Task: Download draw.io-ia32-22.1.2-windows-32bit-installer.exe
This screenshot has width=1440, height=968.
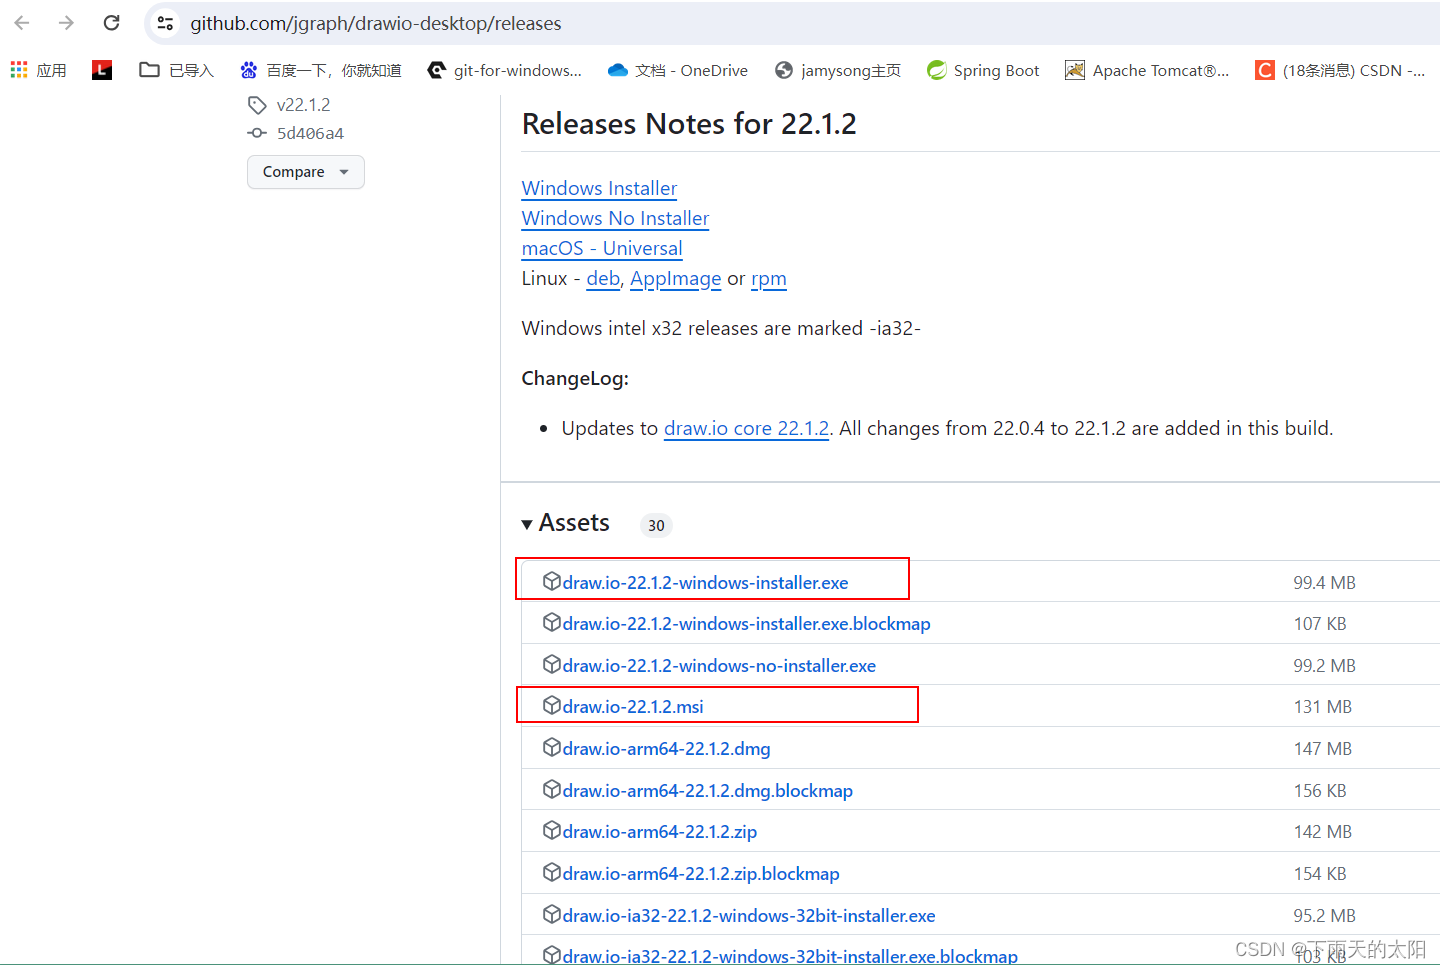Action: point(749,916)
